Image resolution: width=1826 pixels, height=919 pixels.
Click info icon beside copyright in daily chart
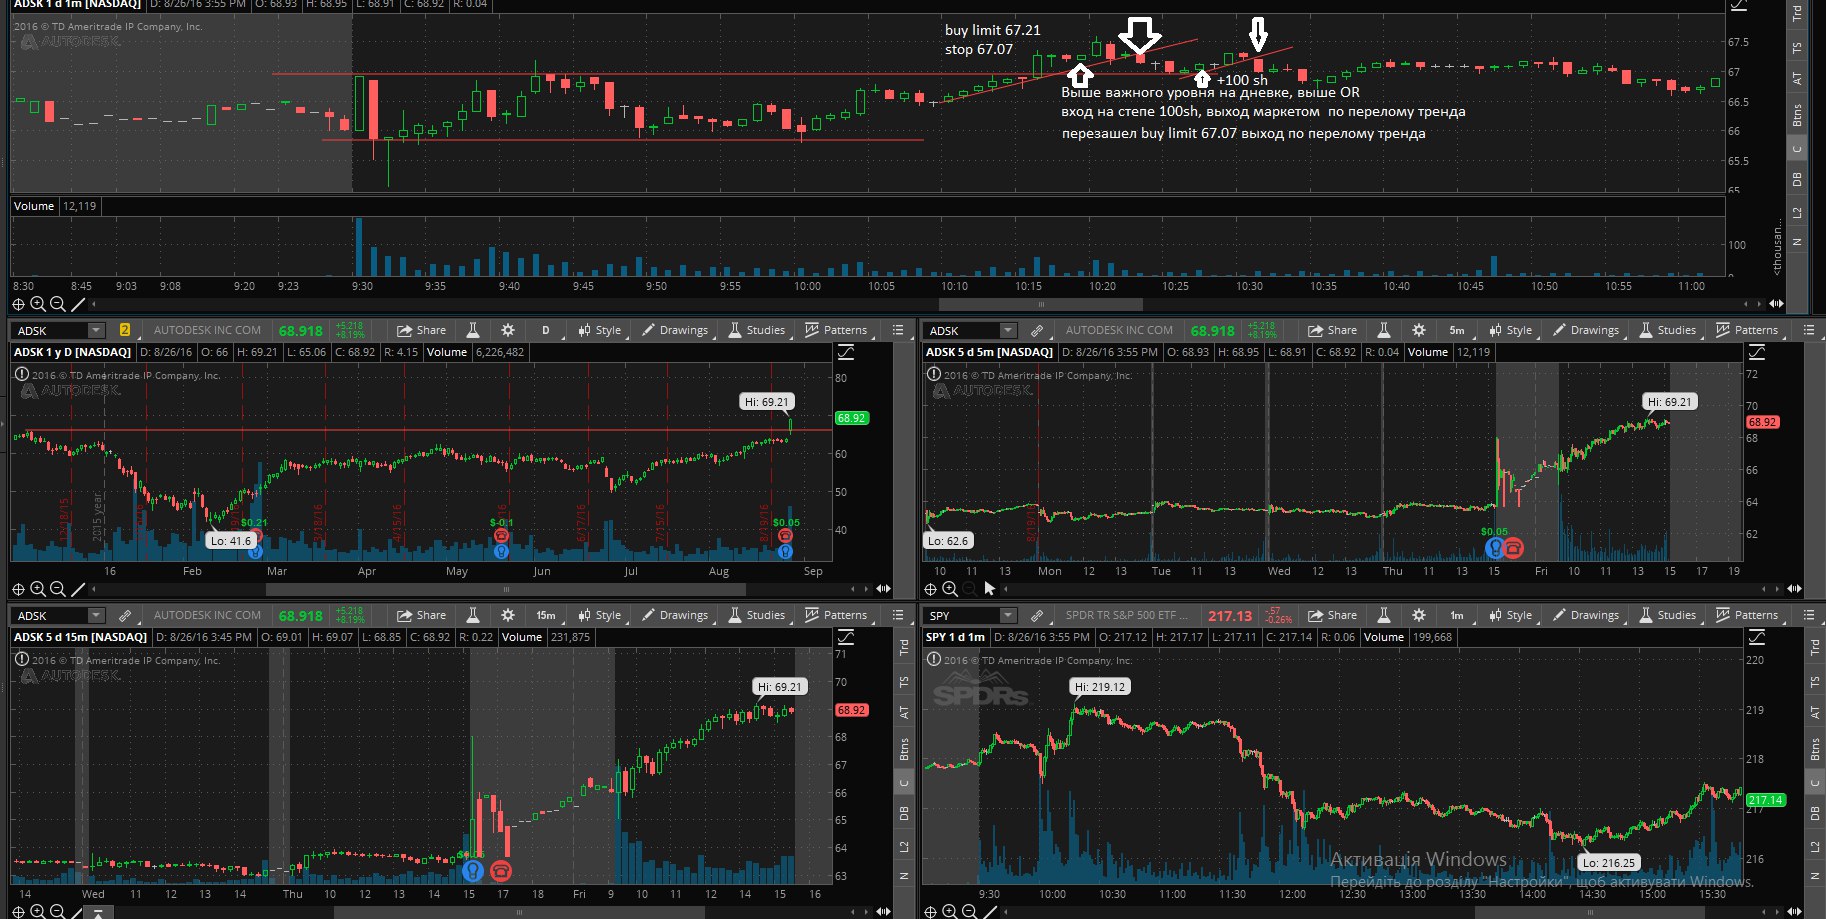click(x=21, y=375)
